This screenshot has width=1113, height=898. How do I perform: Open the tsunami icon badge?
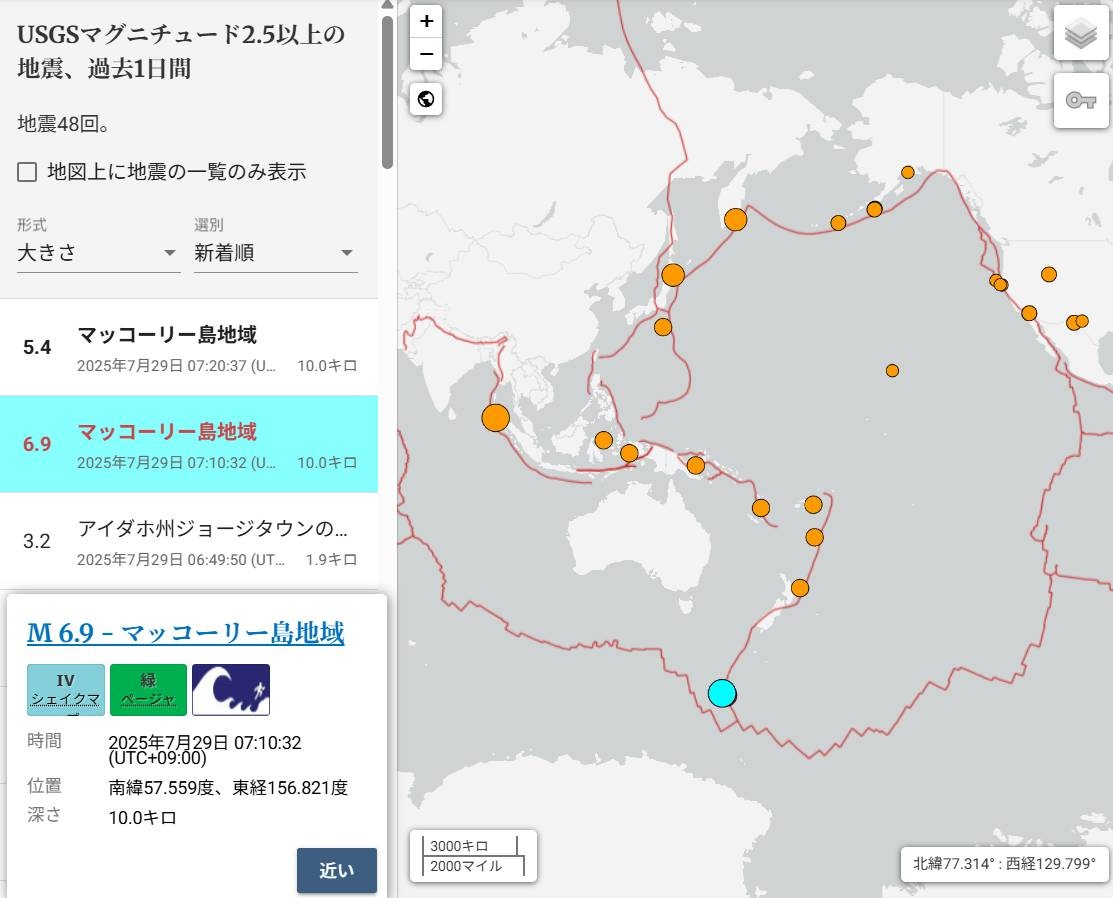[230, 690]
